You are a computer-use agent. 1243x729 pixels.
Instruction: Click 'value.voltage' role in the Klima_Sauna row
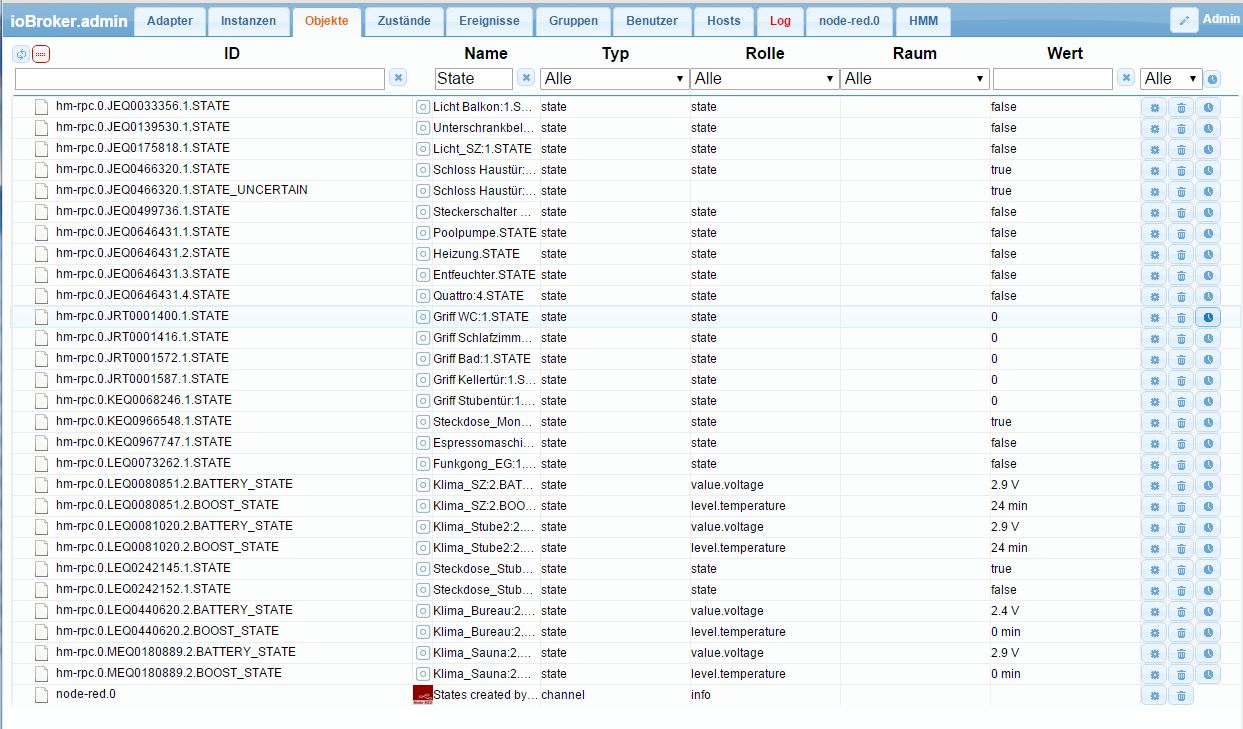point(727,653)
